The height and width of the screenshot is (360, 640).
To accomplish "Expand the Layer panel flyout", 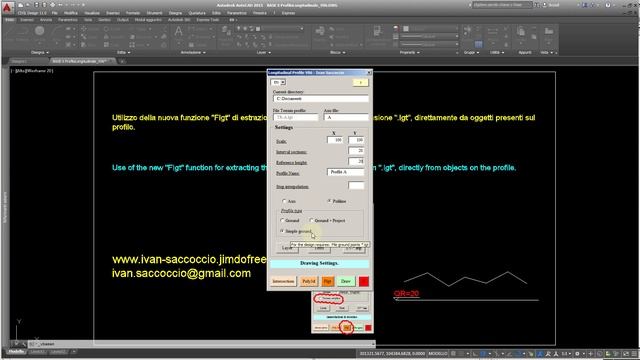I will [263, 53].
